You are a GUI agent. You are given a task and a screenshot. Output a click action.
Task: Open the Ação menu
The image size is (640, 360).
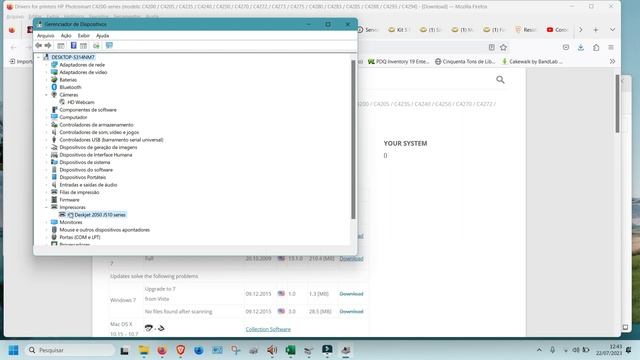click(x=66, y=36)
